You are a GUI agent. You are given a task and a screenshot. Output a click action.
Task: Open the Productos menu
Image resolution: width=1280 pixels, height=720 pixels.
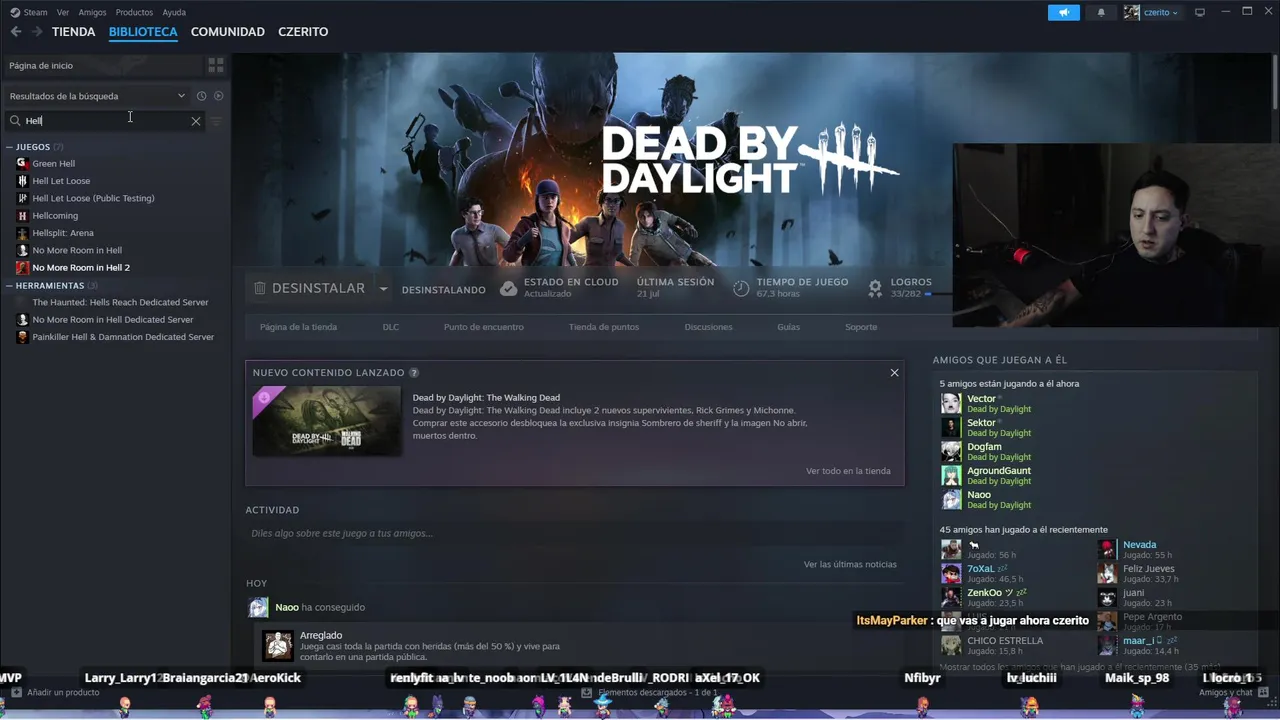click(134, 12)
